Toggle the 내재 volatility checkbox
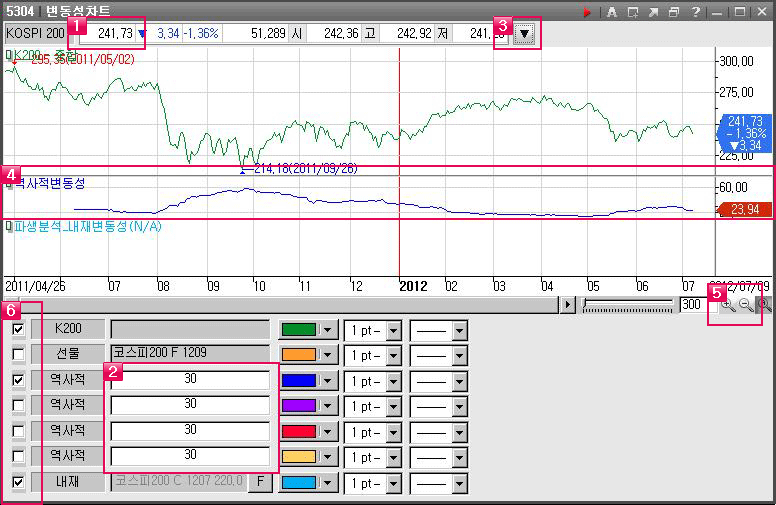The width and height of the screenshot is (776, 505). pos(18,482)
